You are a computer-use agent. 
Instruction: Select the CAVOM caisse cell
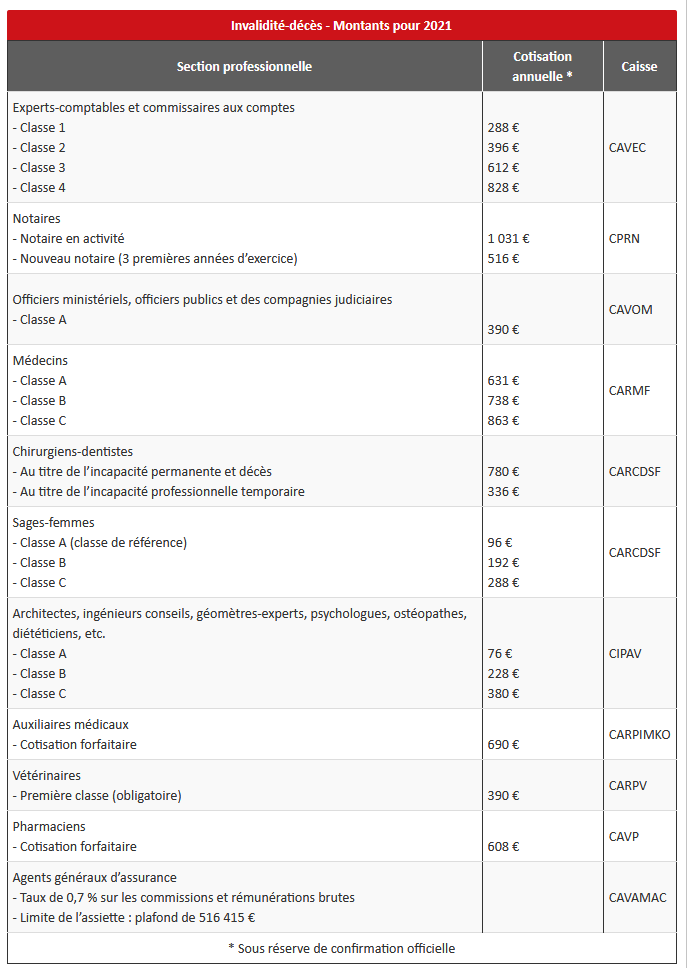(630, 309)
